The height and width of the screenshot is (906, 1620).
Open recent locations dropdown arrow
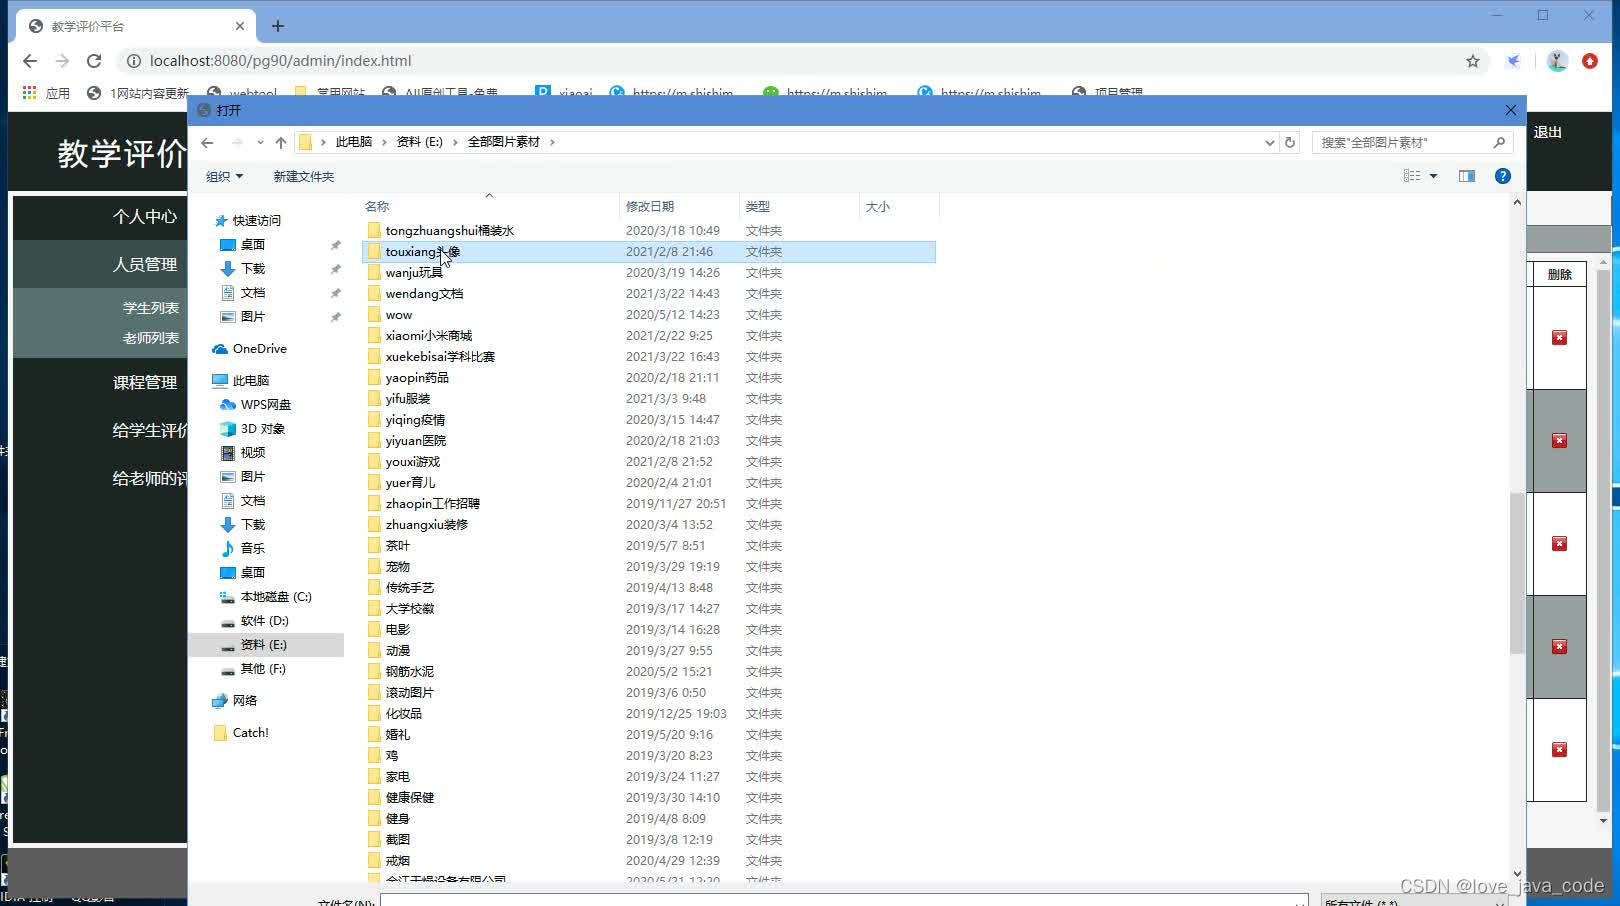click(x=260, y=142)
